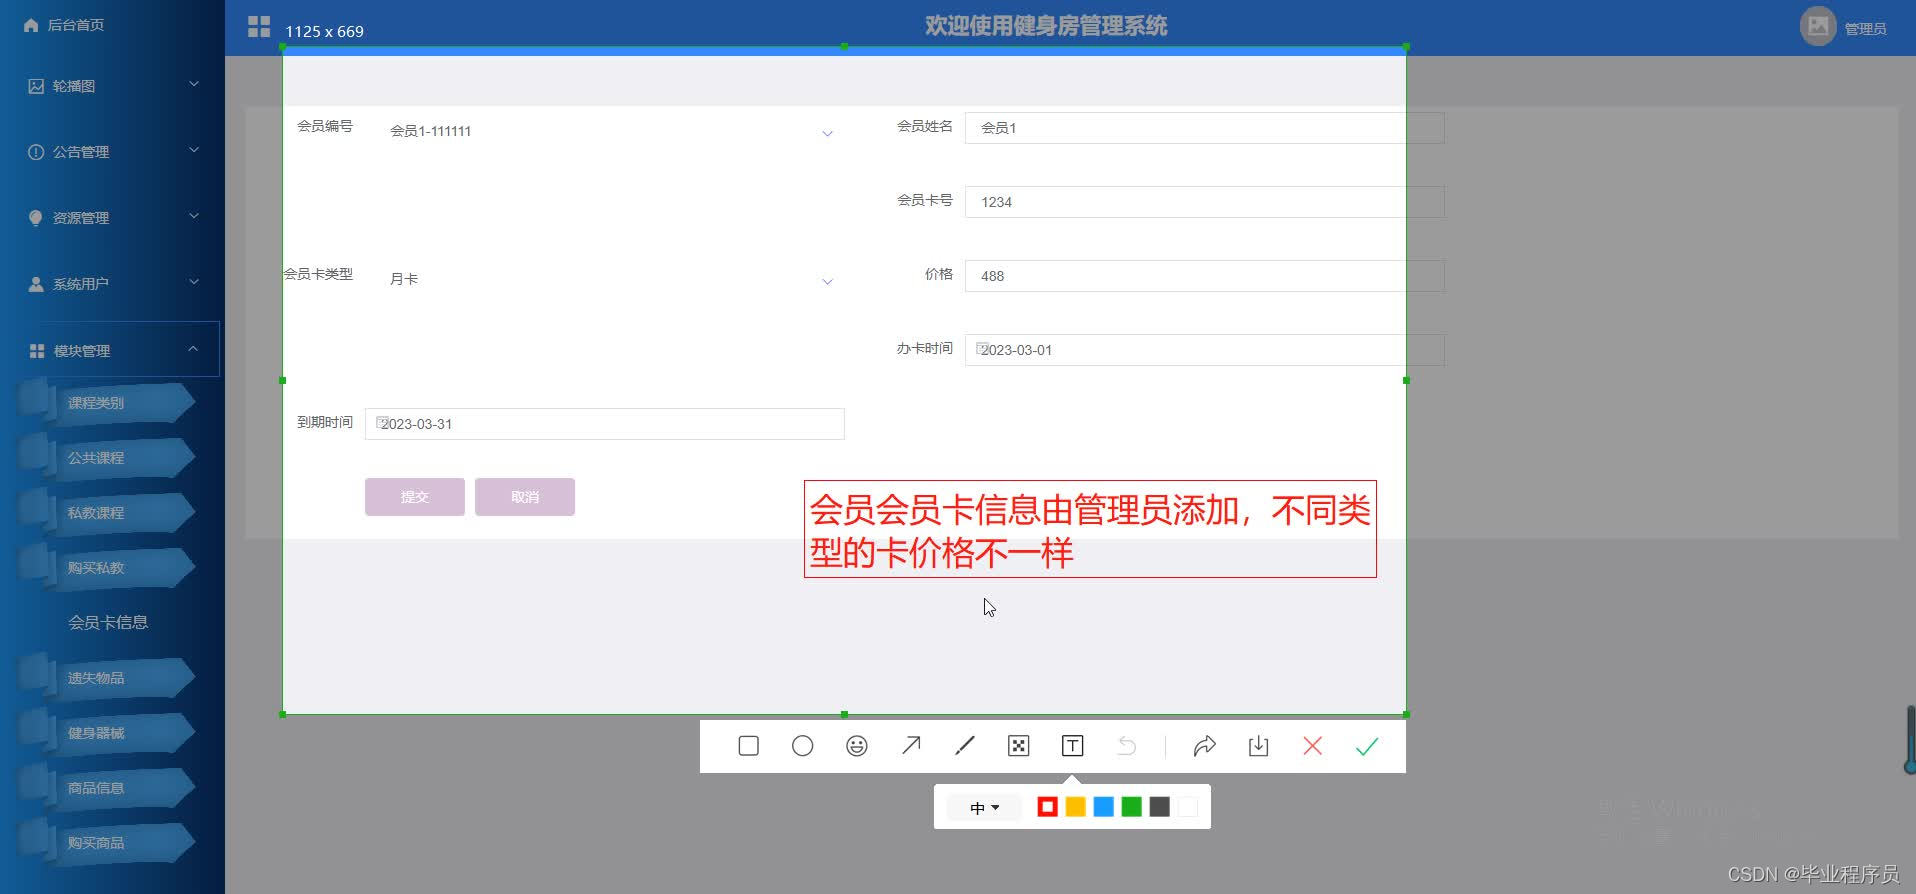Click the 会员姓名 input field
Viewport: 1916px width, 894px height.
click(x=1204, y=128)
